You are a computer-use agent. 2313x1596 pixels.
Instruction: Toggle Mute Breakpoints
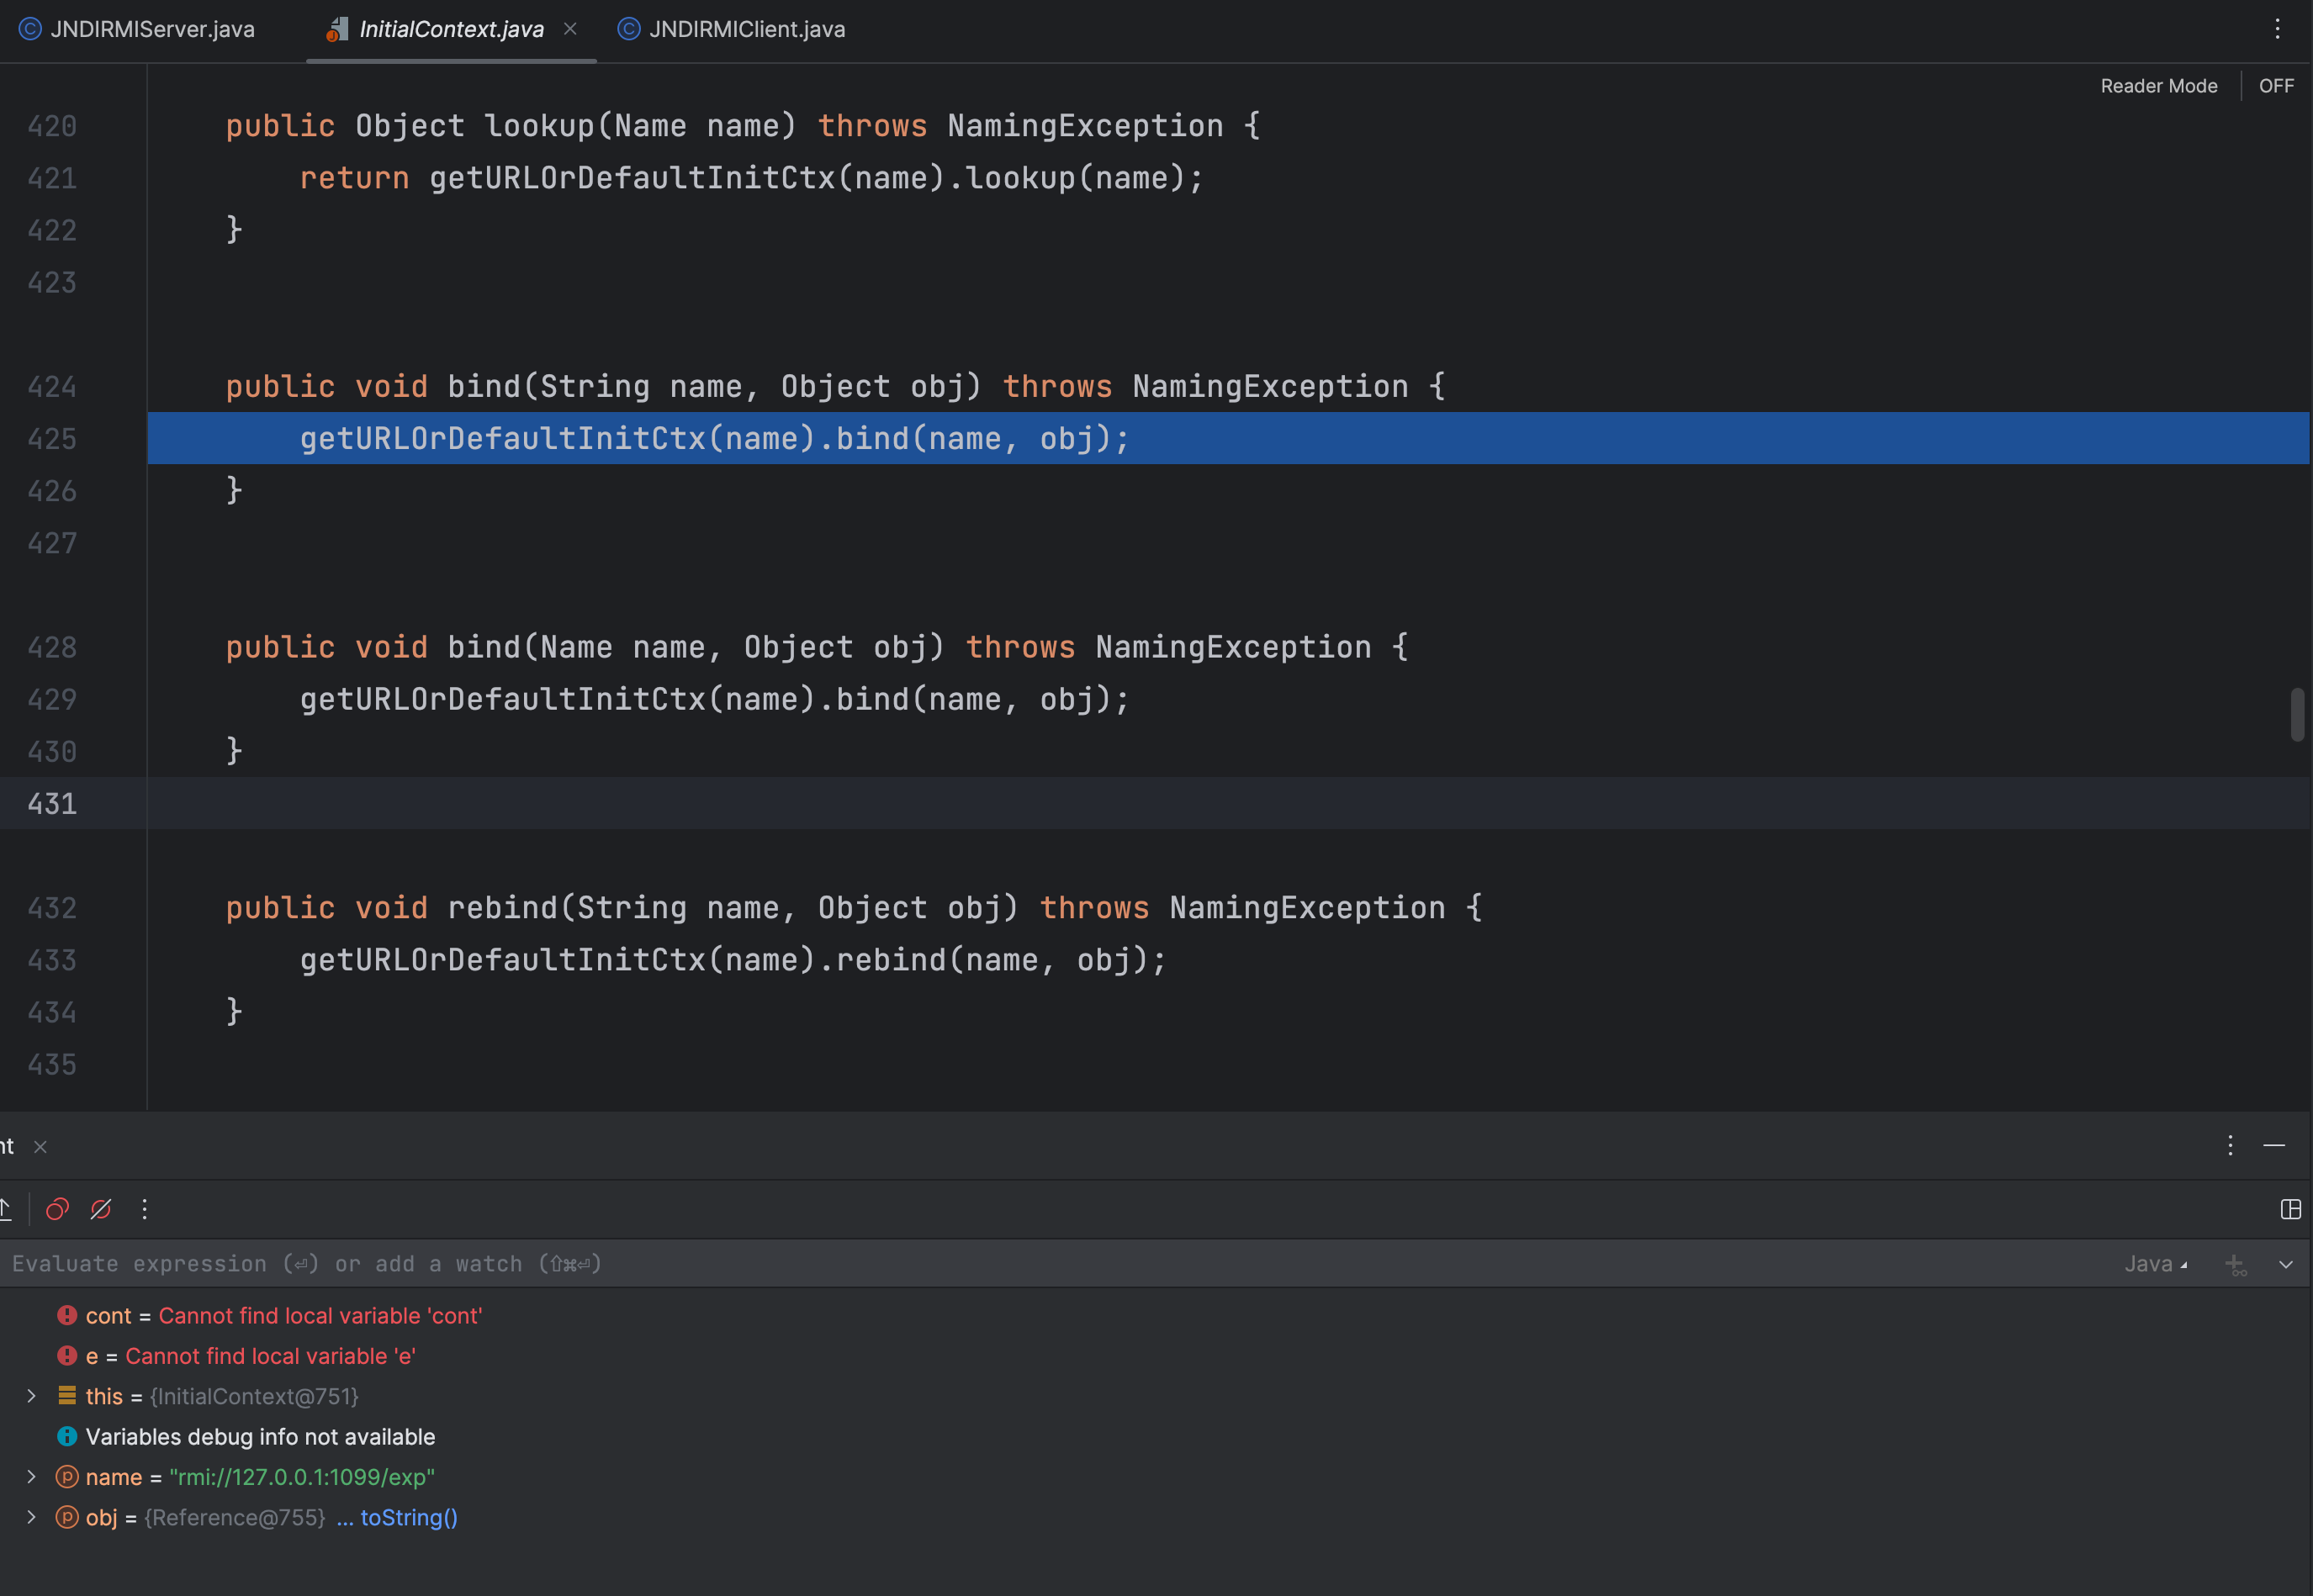click(101, 1209)
